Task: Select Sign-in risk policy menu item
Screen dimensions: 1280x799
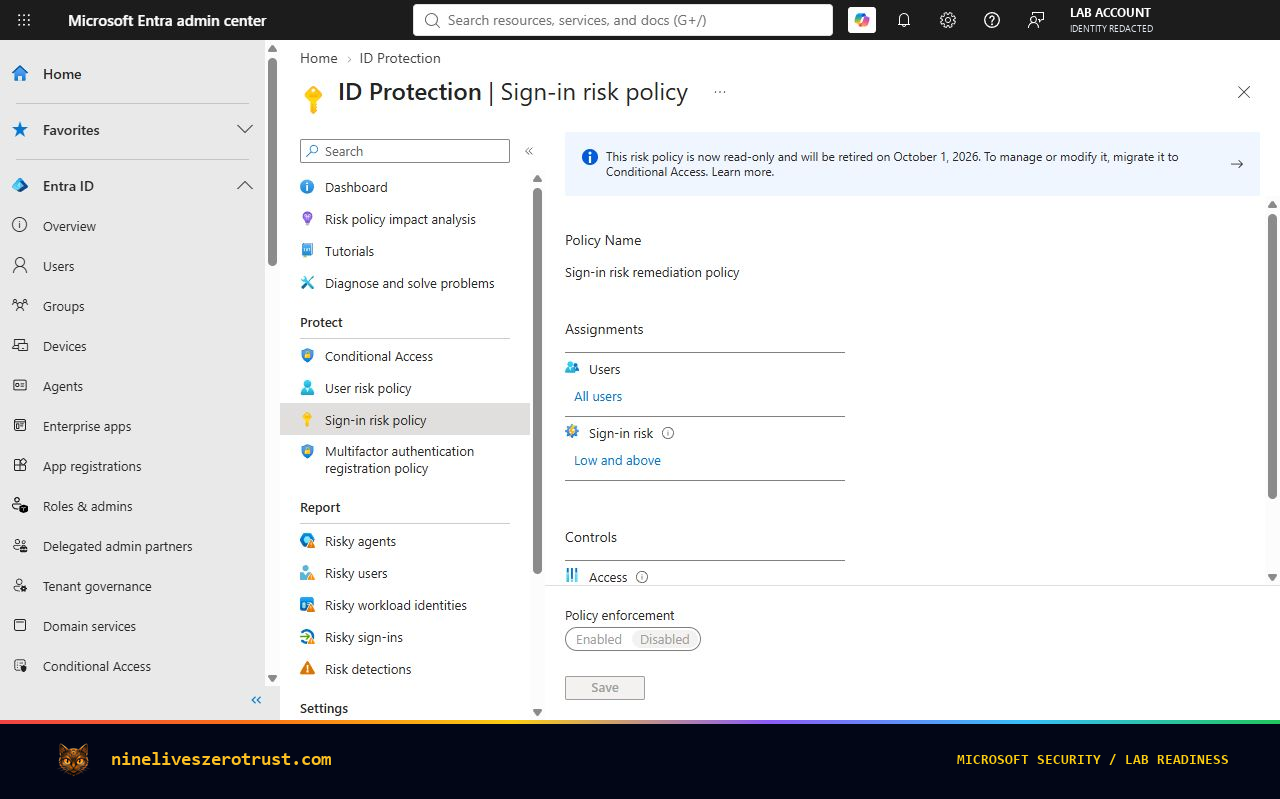Action: tap(405, 420)
